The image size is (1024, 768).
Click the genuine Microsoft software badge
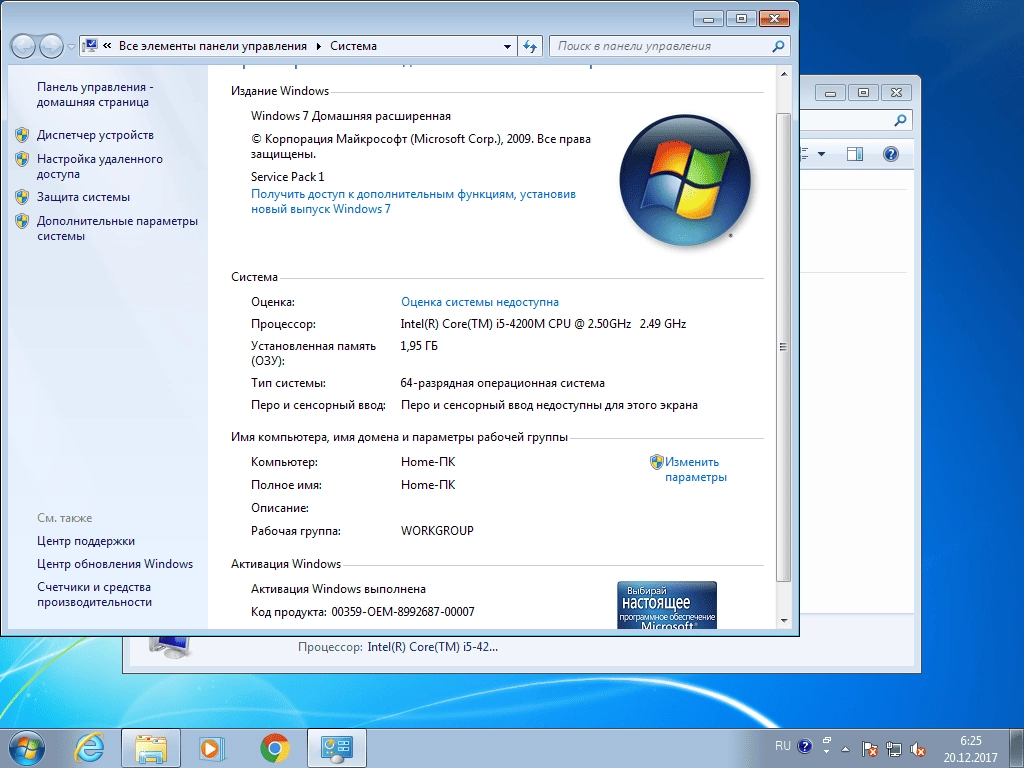coord(667,605)
